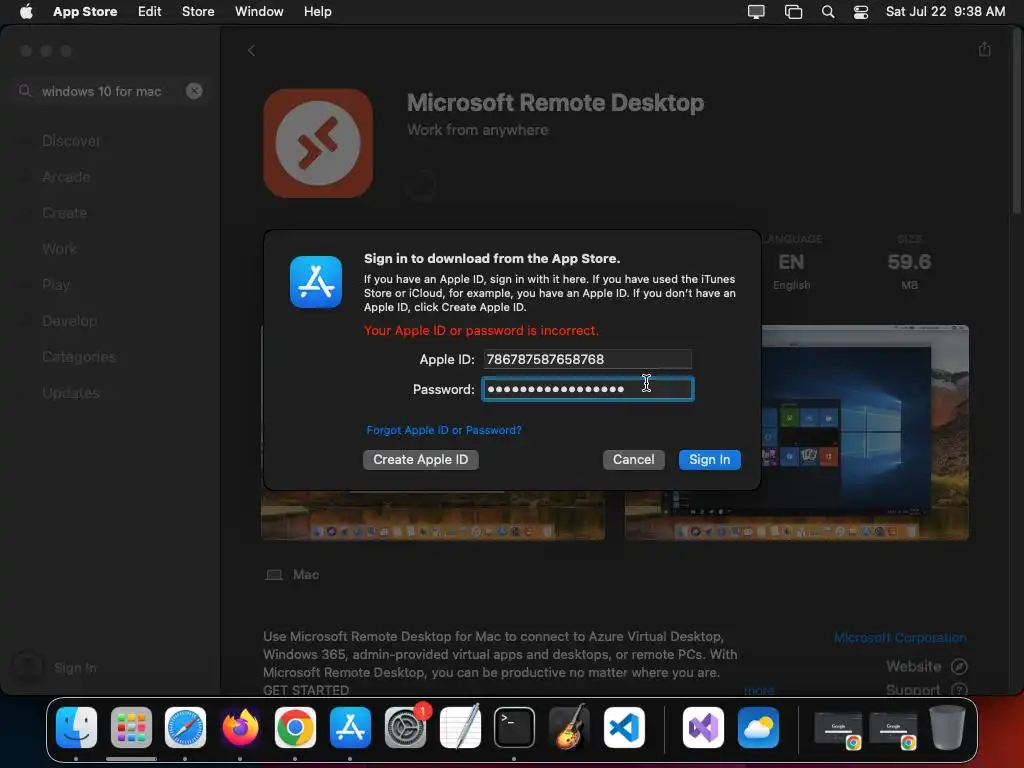1024x768 pixels.
Task: Open the Store menu
Action: click(x=198, y=12)
